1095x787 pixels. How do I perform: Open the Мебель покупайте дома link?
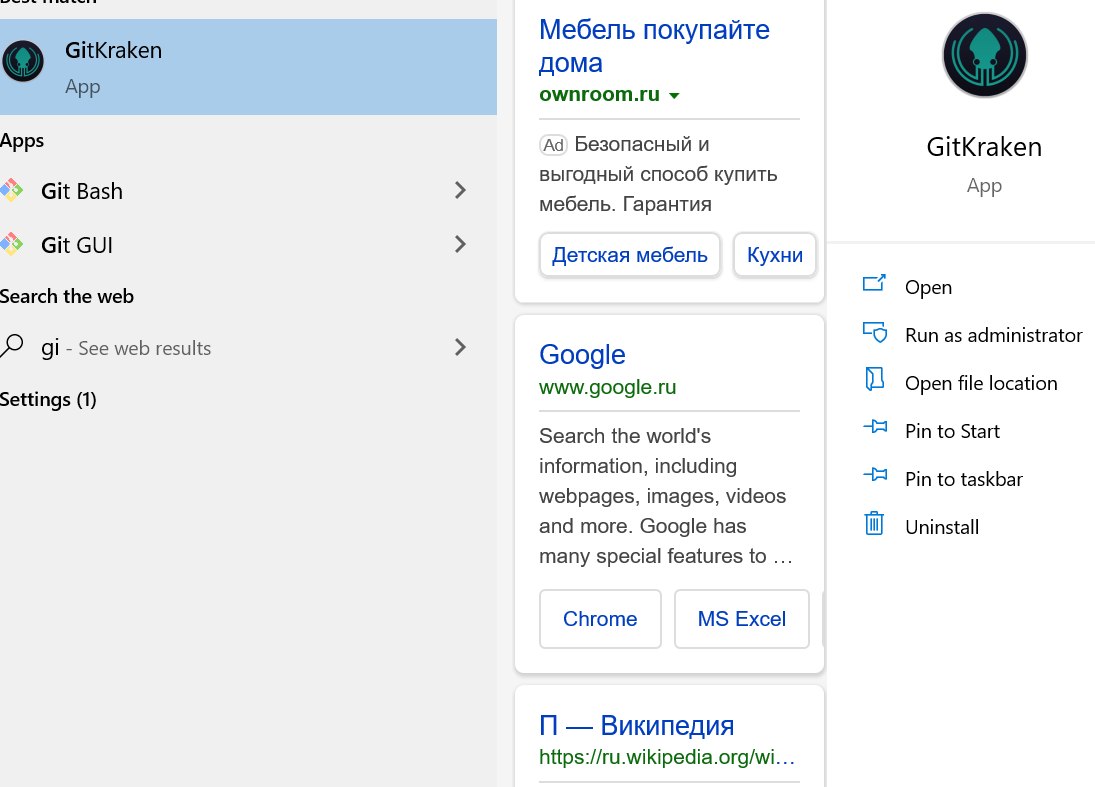tap(654, 46)
